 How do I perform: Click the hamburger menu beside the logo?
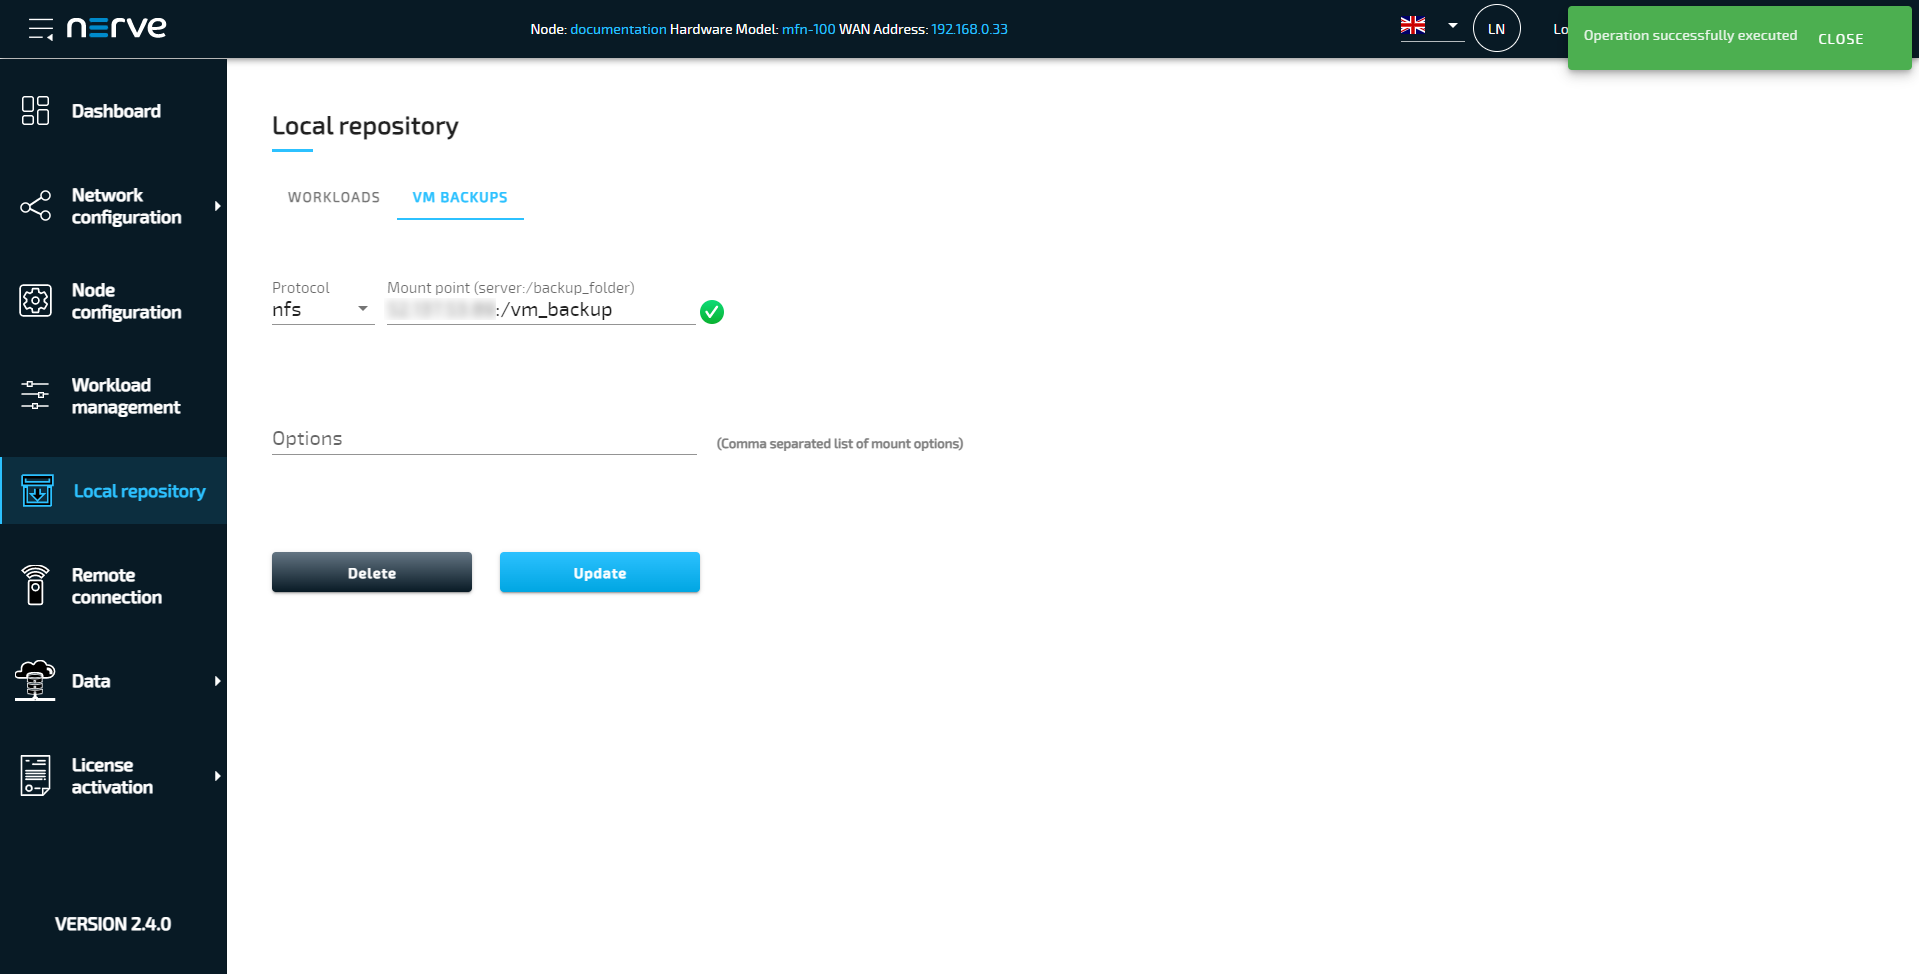click(39, 28)
